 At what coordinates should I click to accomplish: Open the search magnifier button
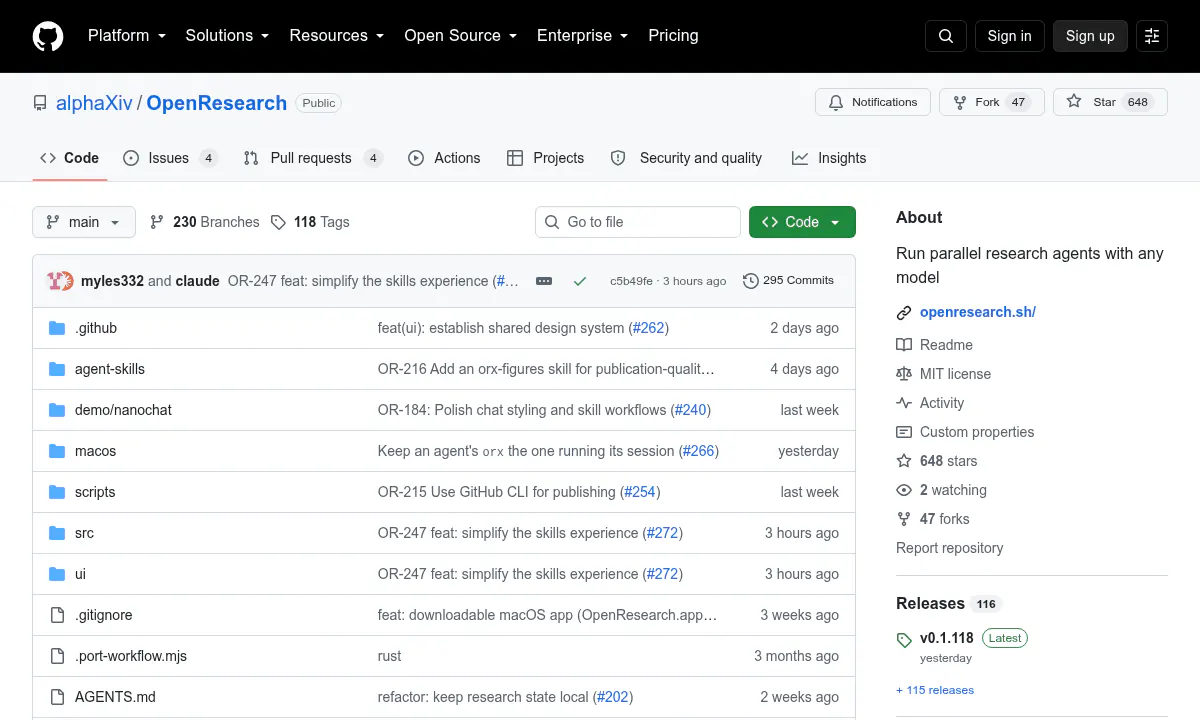tap(946, 36)
